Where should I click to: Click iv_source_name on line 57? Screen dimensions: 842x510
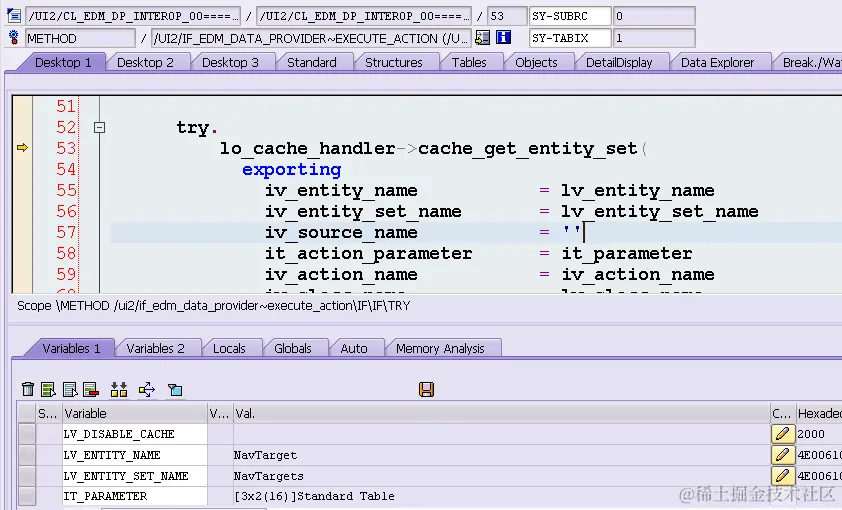coord(341,232)
